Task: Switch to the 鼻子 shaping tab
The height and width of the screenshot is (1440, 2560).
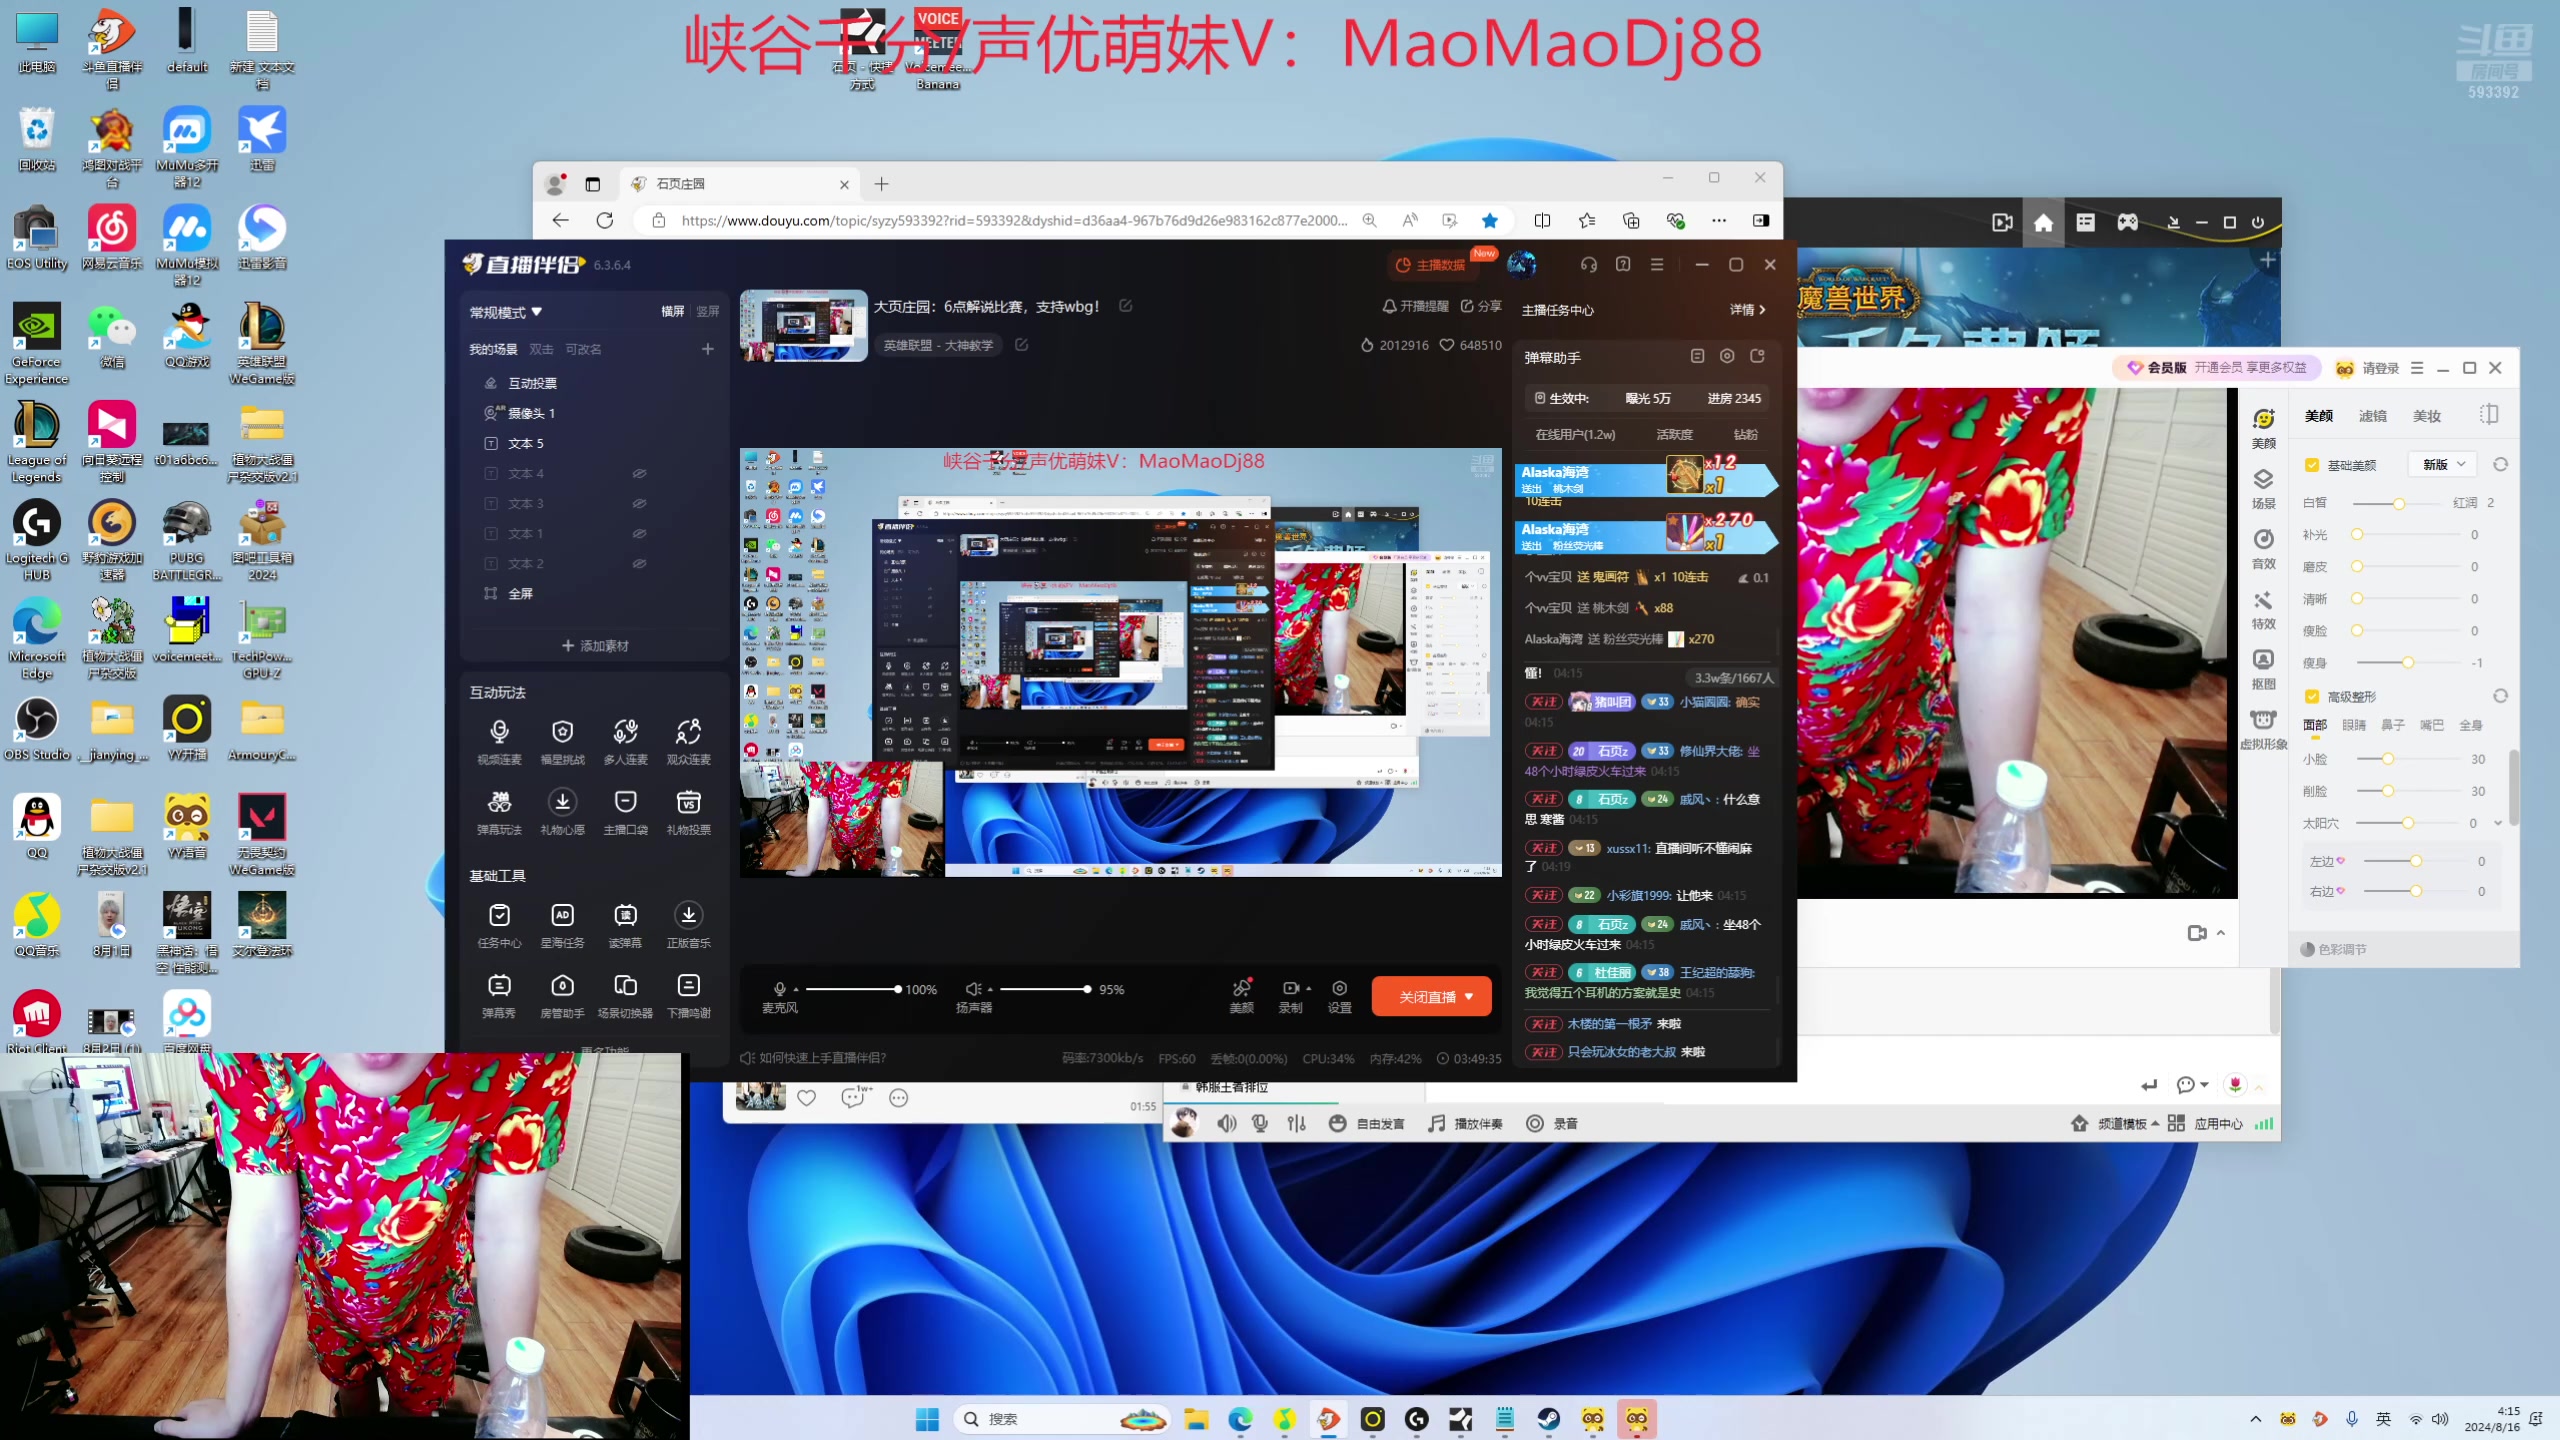Action: 2392,725
